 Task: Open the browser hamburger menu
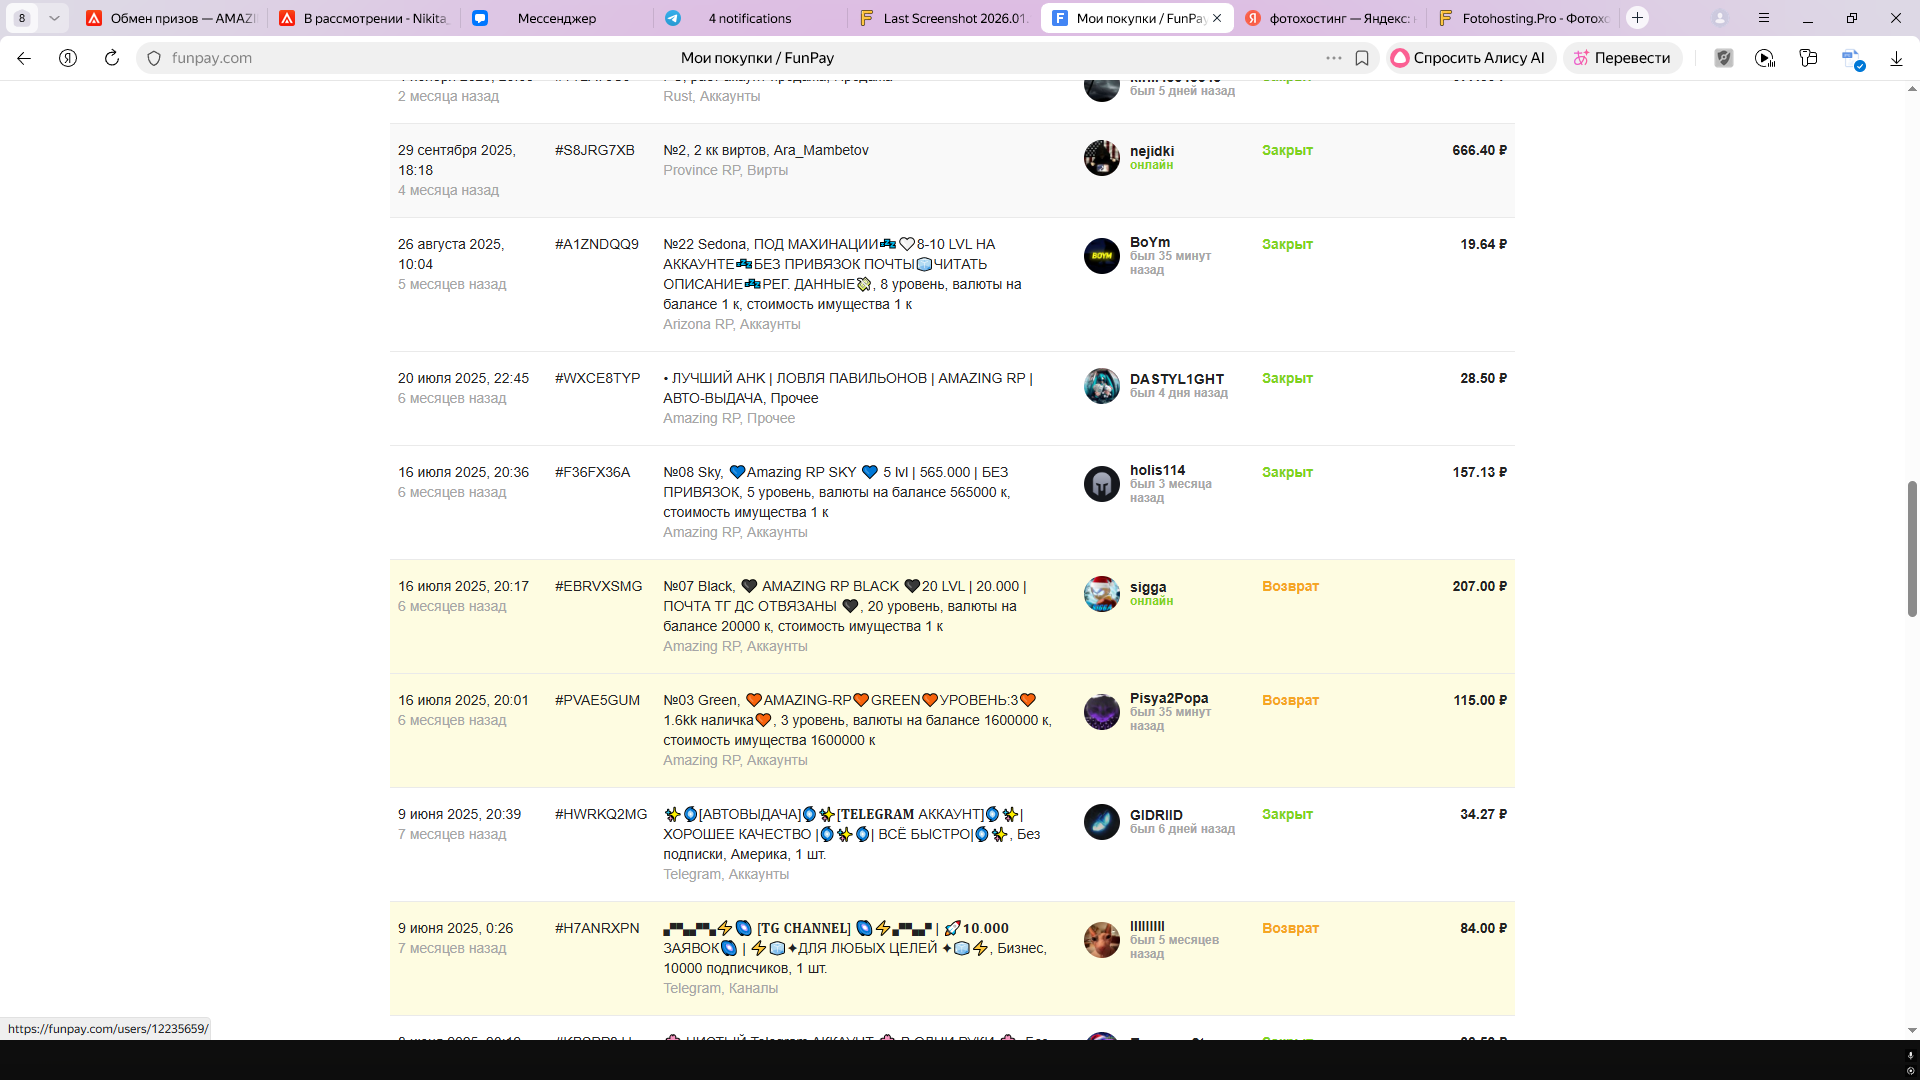[1764, 18]
